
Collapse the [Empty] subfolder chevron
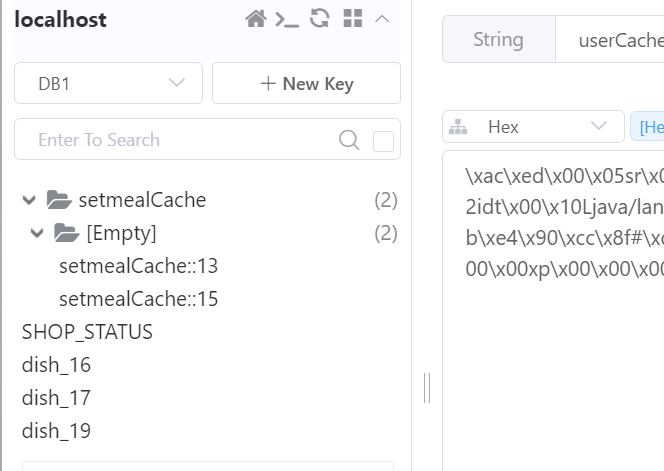[37, 233]
